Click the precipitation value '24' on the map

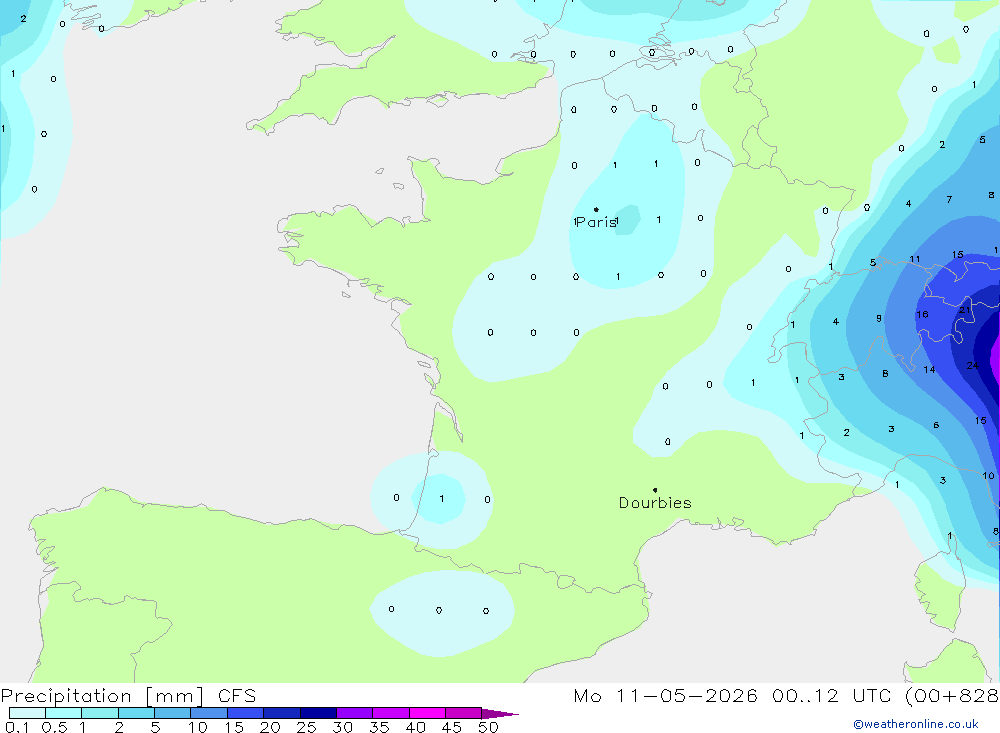tap(972, 366)
